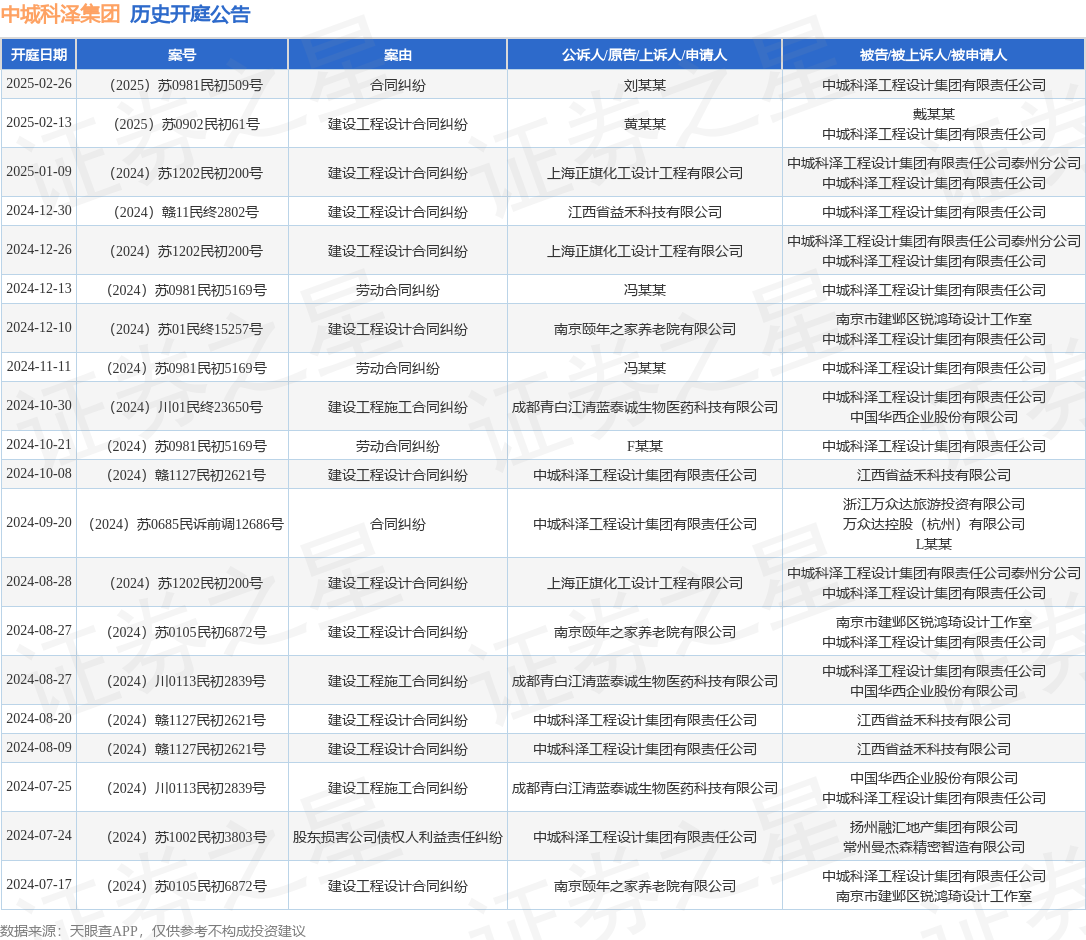Select plaintiff 南京颐年之家养老院有限公司 in 2024-07-17 row
This screenshot has height=940, width=1086.
(x=645, y=886)
